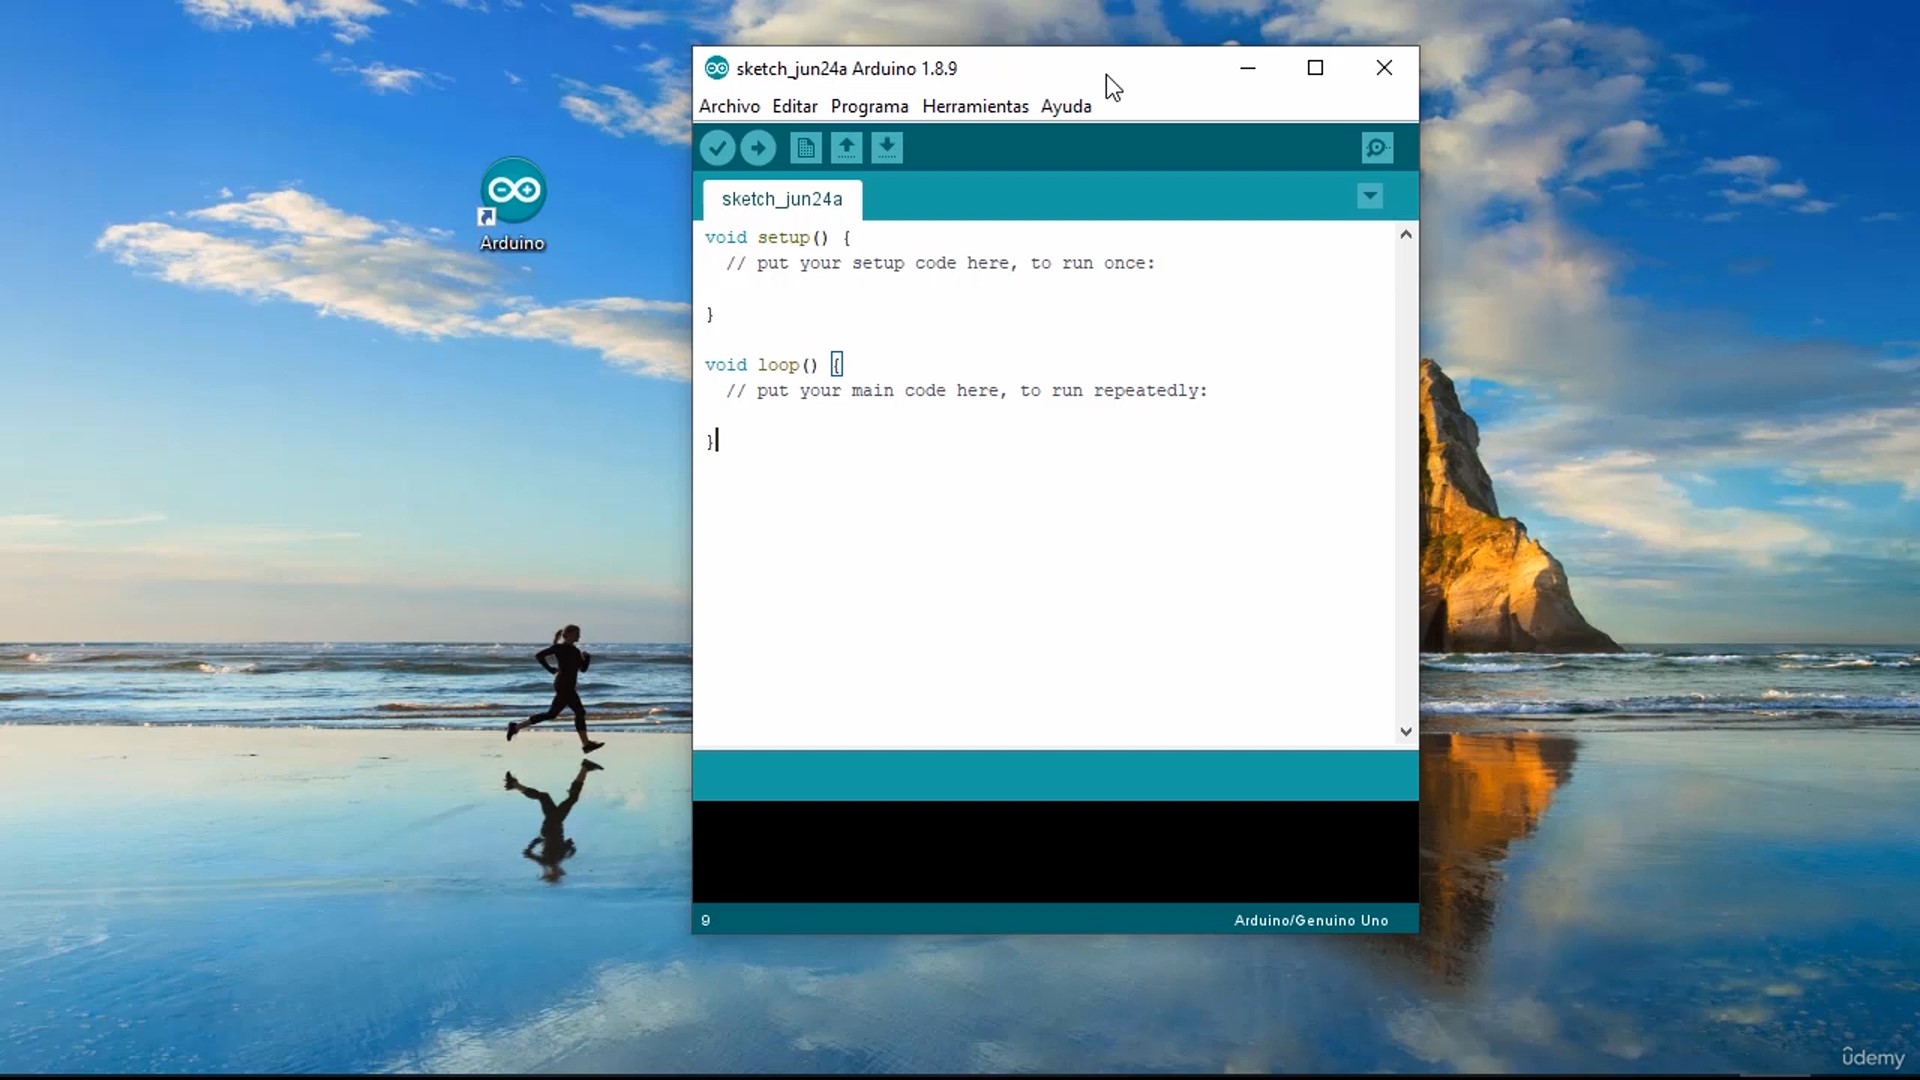Click the Upload arrow button
Screen dimensions: 1920x1080
click(758, 148)
